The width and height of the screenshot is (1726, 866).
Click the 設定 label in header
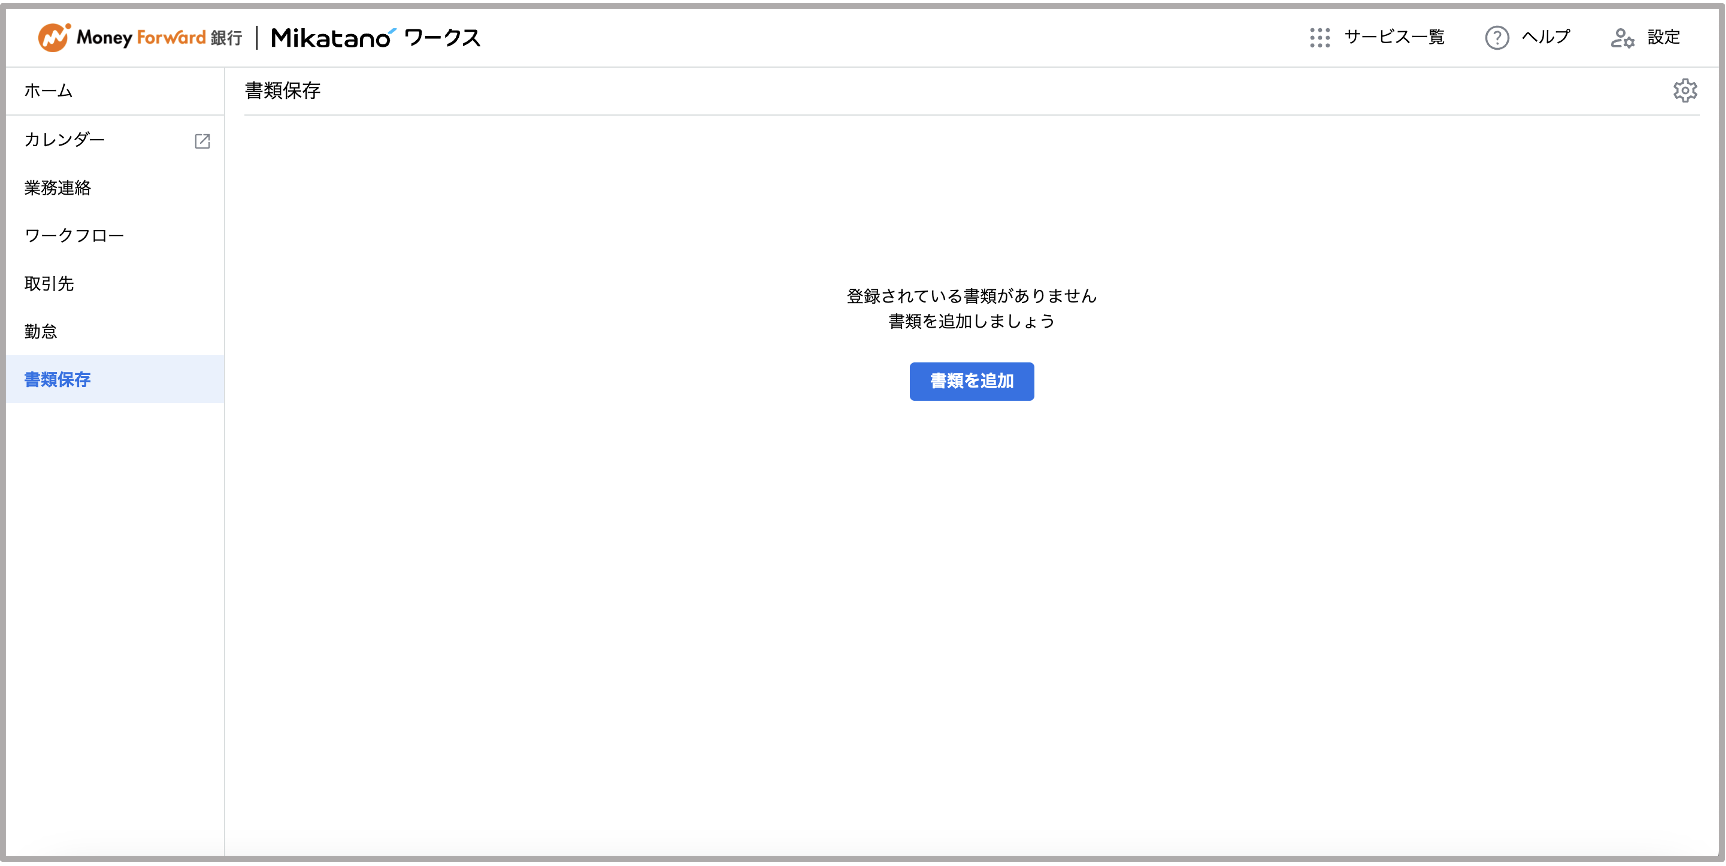1664,37
